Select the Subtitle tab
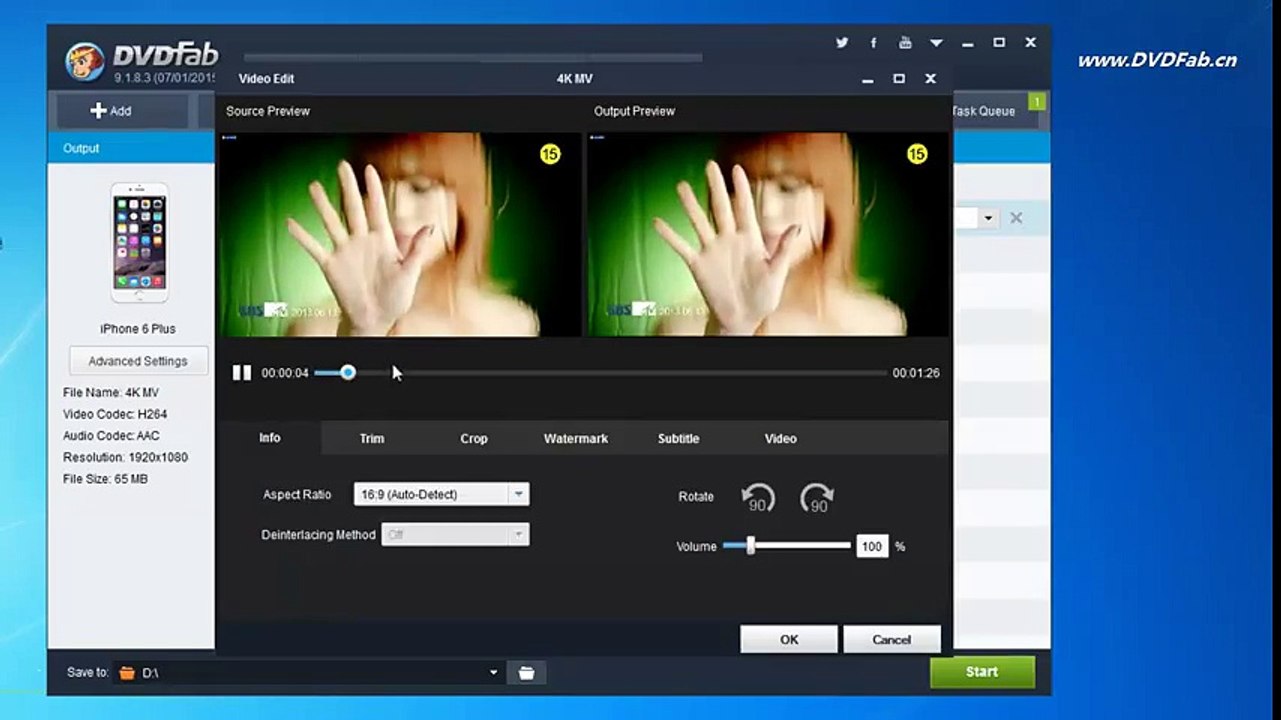Screen dimensions: 1281x720 678,438
